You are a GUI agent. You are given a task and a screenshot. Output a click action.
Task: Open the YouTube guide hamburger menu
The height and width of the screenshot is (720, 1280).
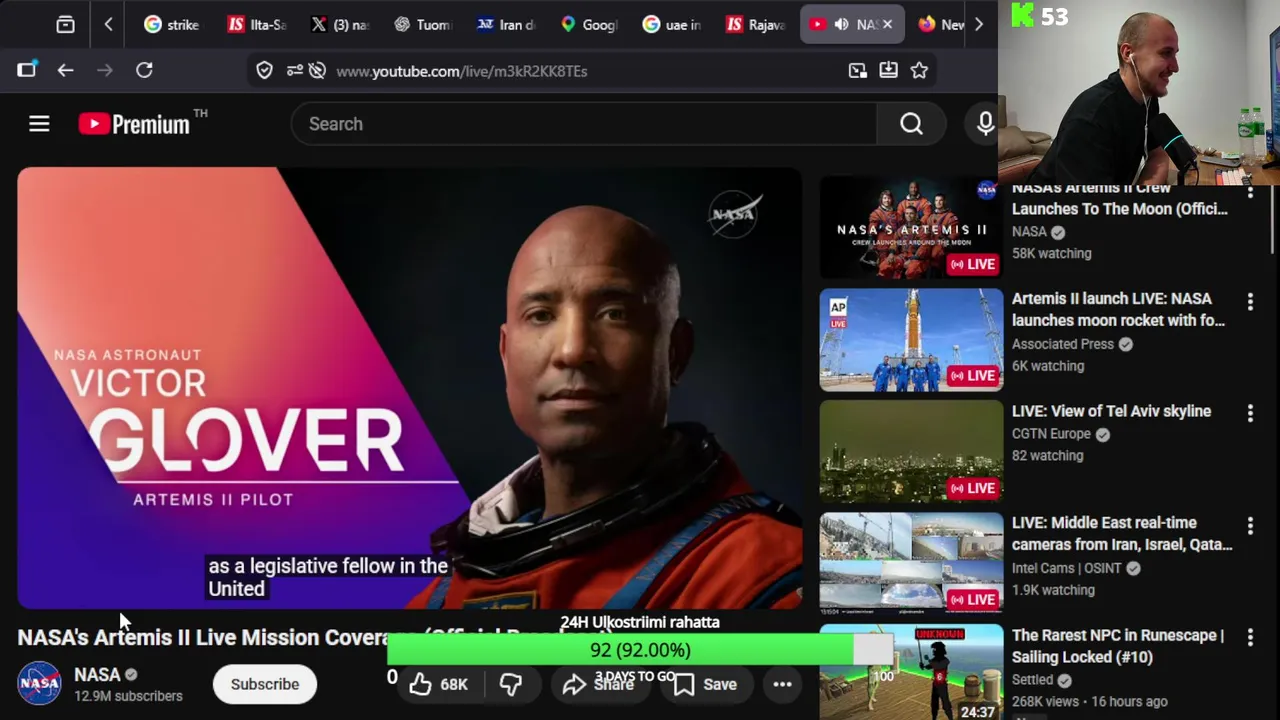(x=39, y=124)
